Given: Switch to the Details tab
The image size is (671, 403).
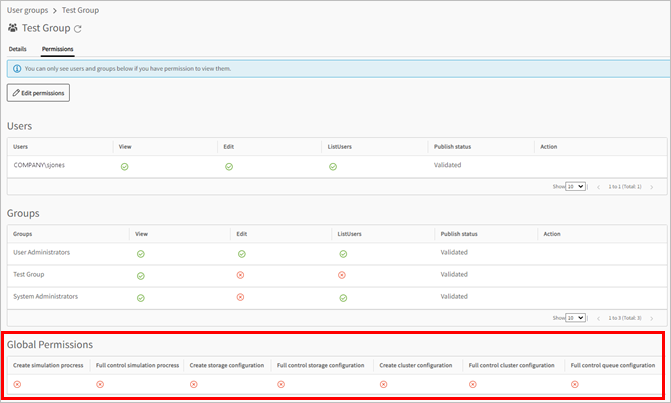Looking at the screenshot, I should point(18,48).
